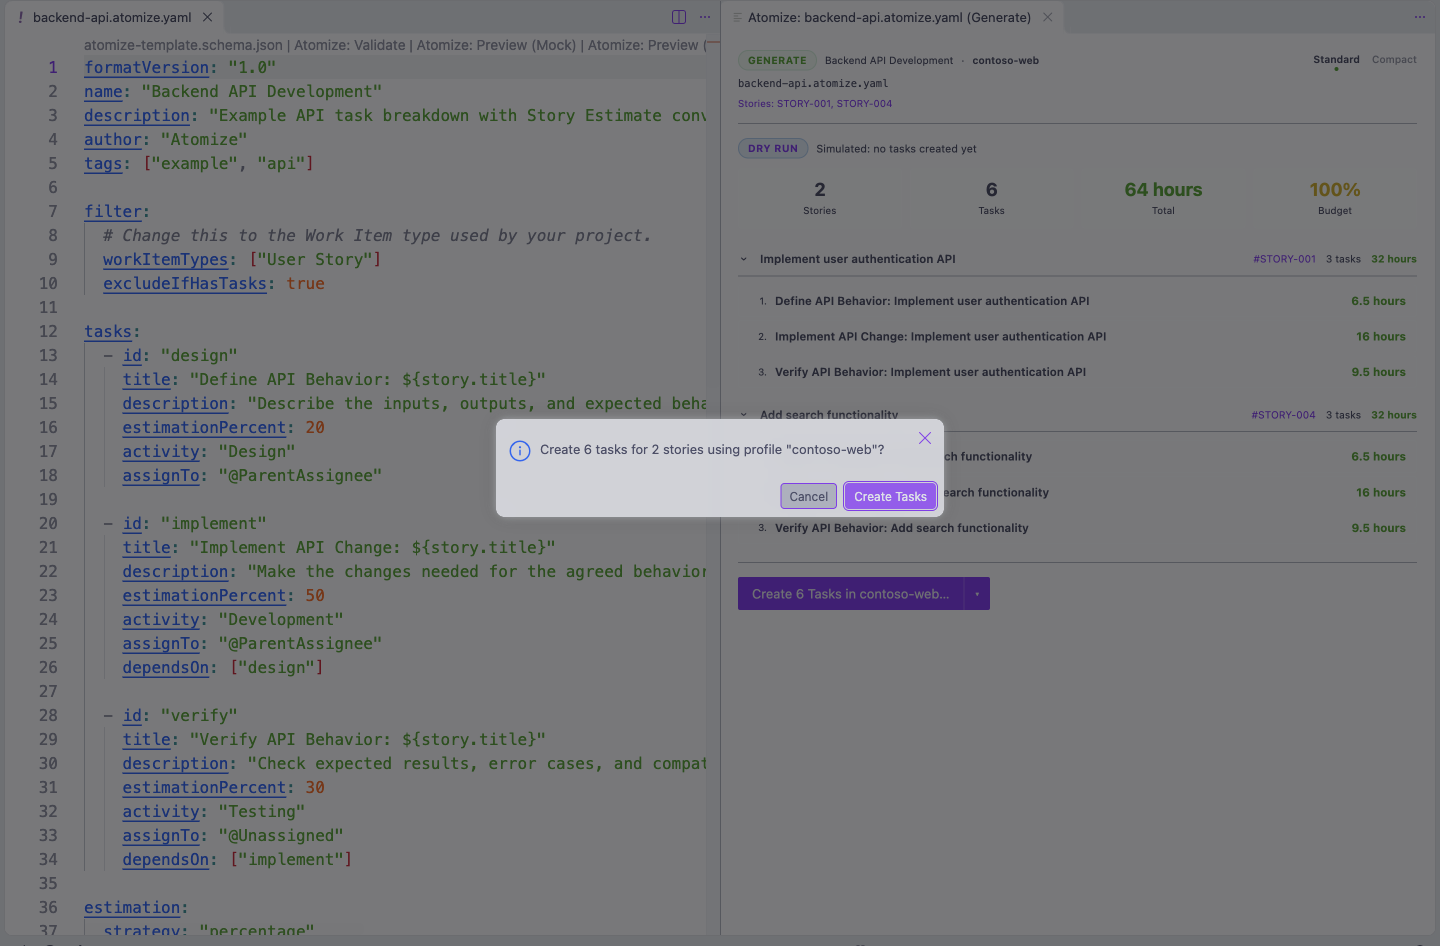This screenshot has width=1440, height=946.
Task: Open the #STORY-001 link
Action: click(1284, 259)
